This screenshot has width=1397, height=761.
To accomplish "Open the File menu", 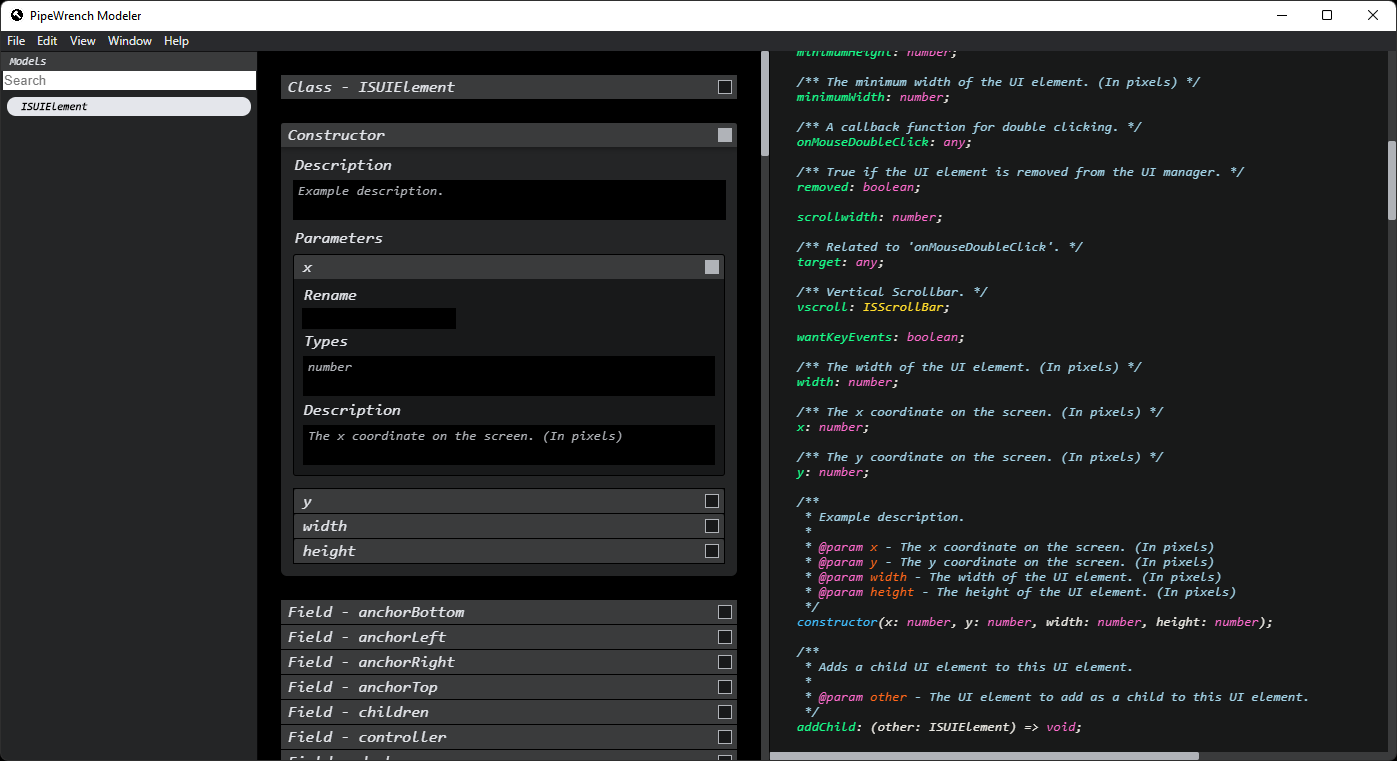I will (x=16, y=41).
